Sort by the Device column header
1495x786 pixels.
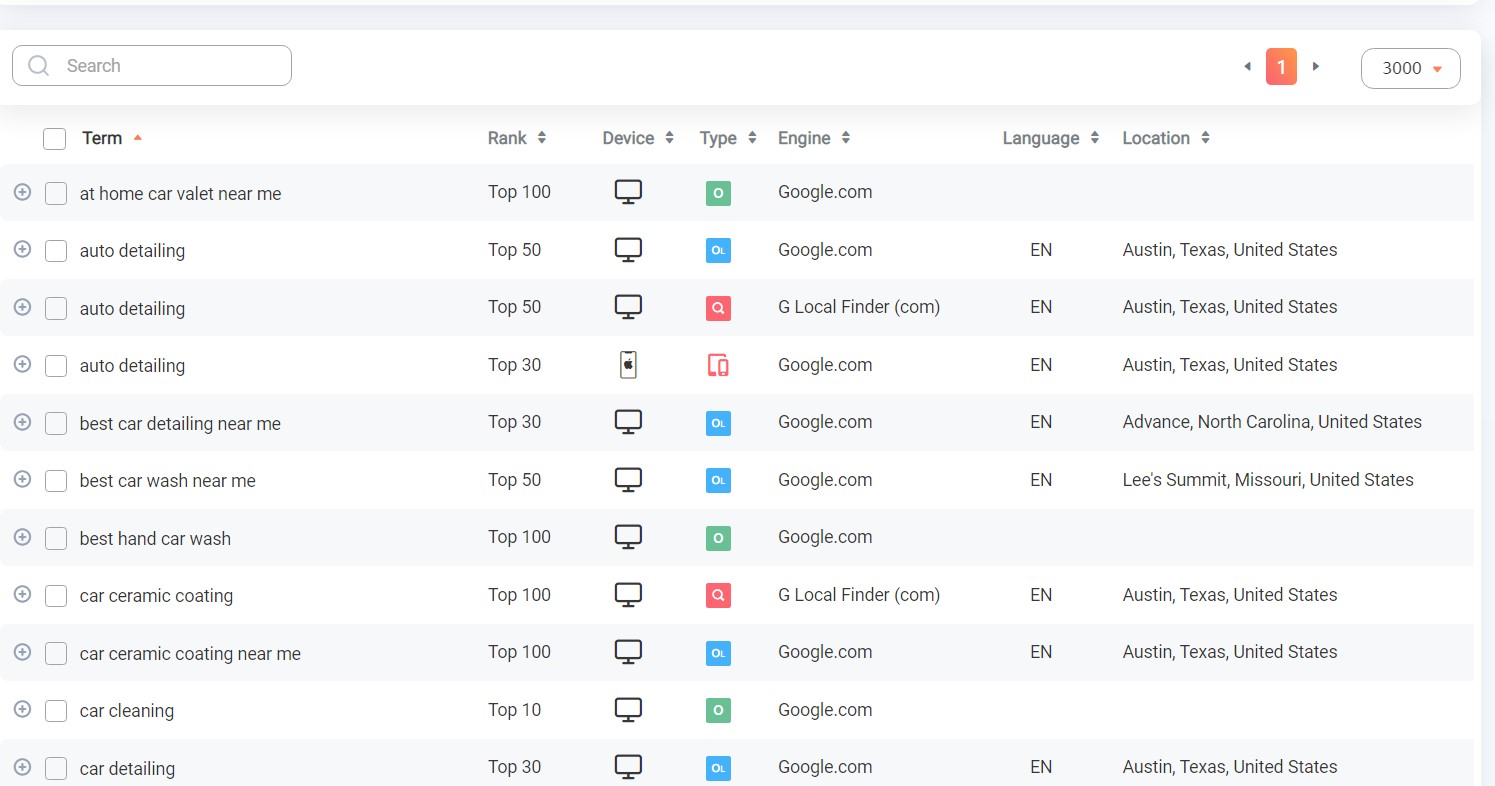[x=638, y=138]
